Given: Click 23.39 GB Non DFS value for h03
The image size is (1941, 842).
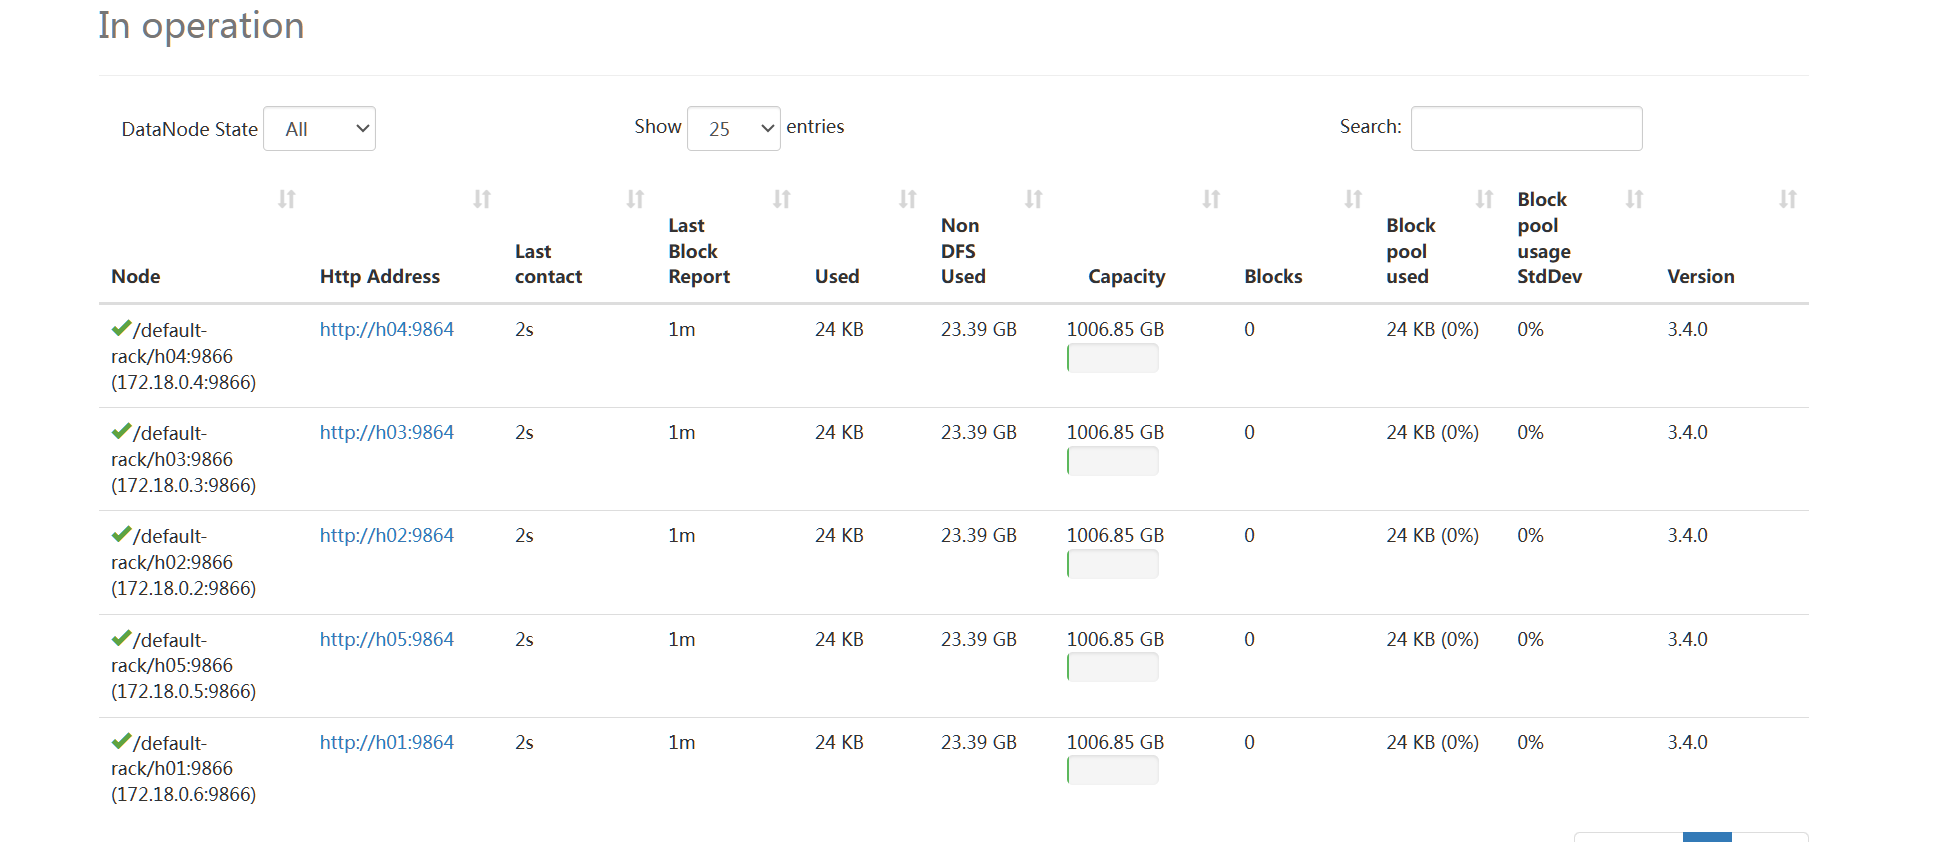Looking at the screenshot, I should 979,432.
